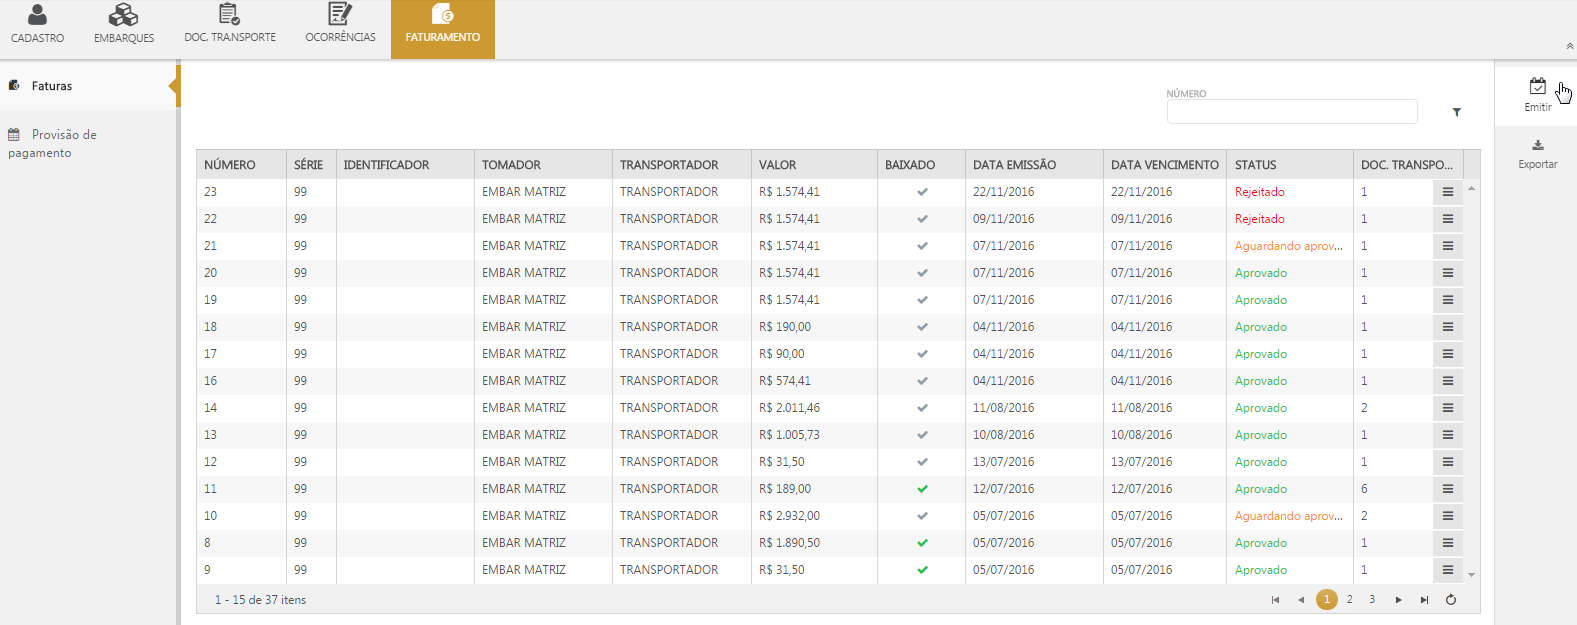Click value R$ 1.005,73 cell
1577x625 pixels.
[x=789, y=435]
